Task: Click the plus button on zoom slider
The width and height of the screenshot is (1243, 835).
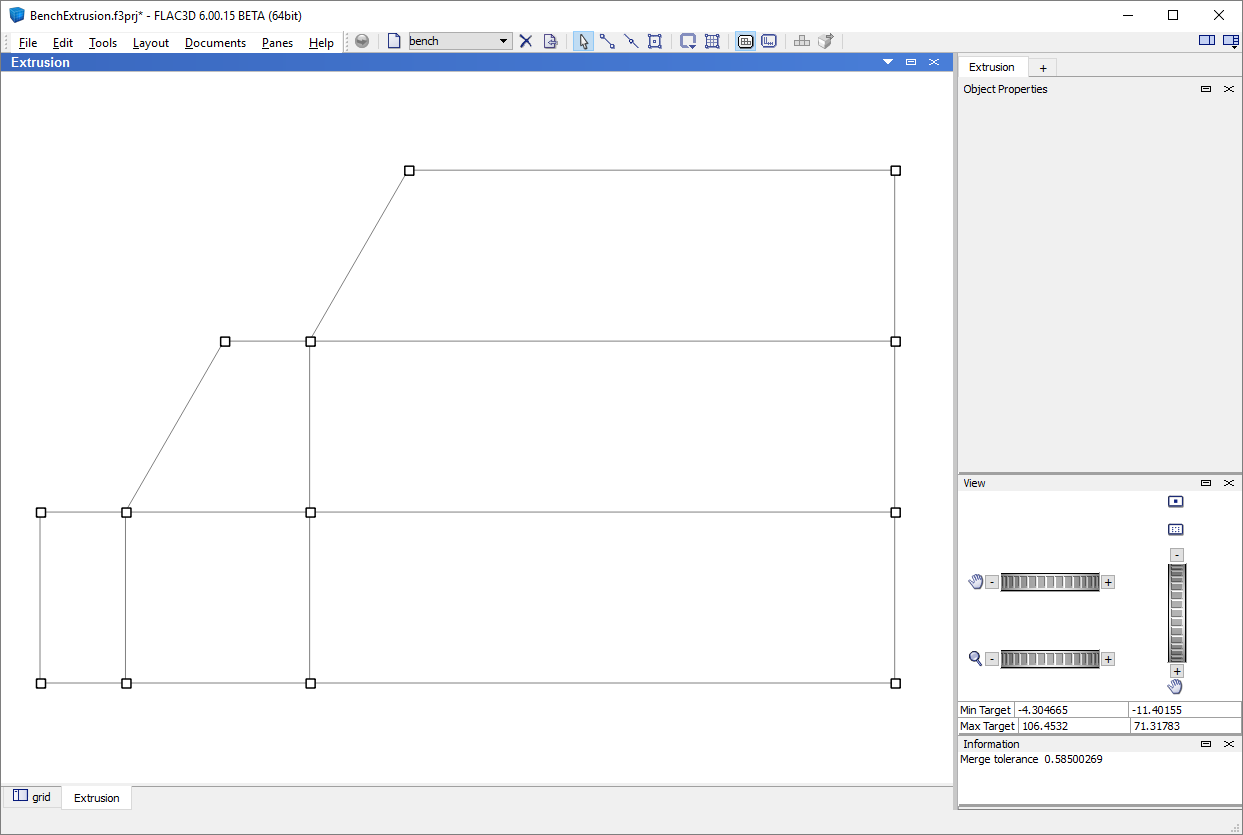Action: click(x=1108, y=659)
